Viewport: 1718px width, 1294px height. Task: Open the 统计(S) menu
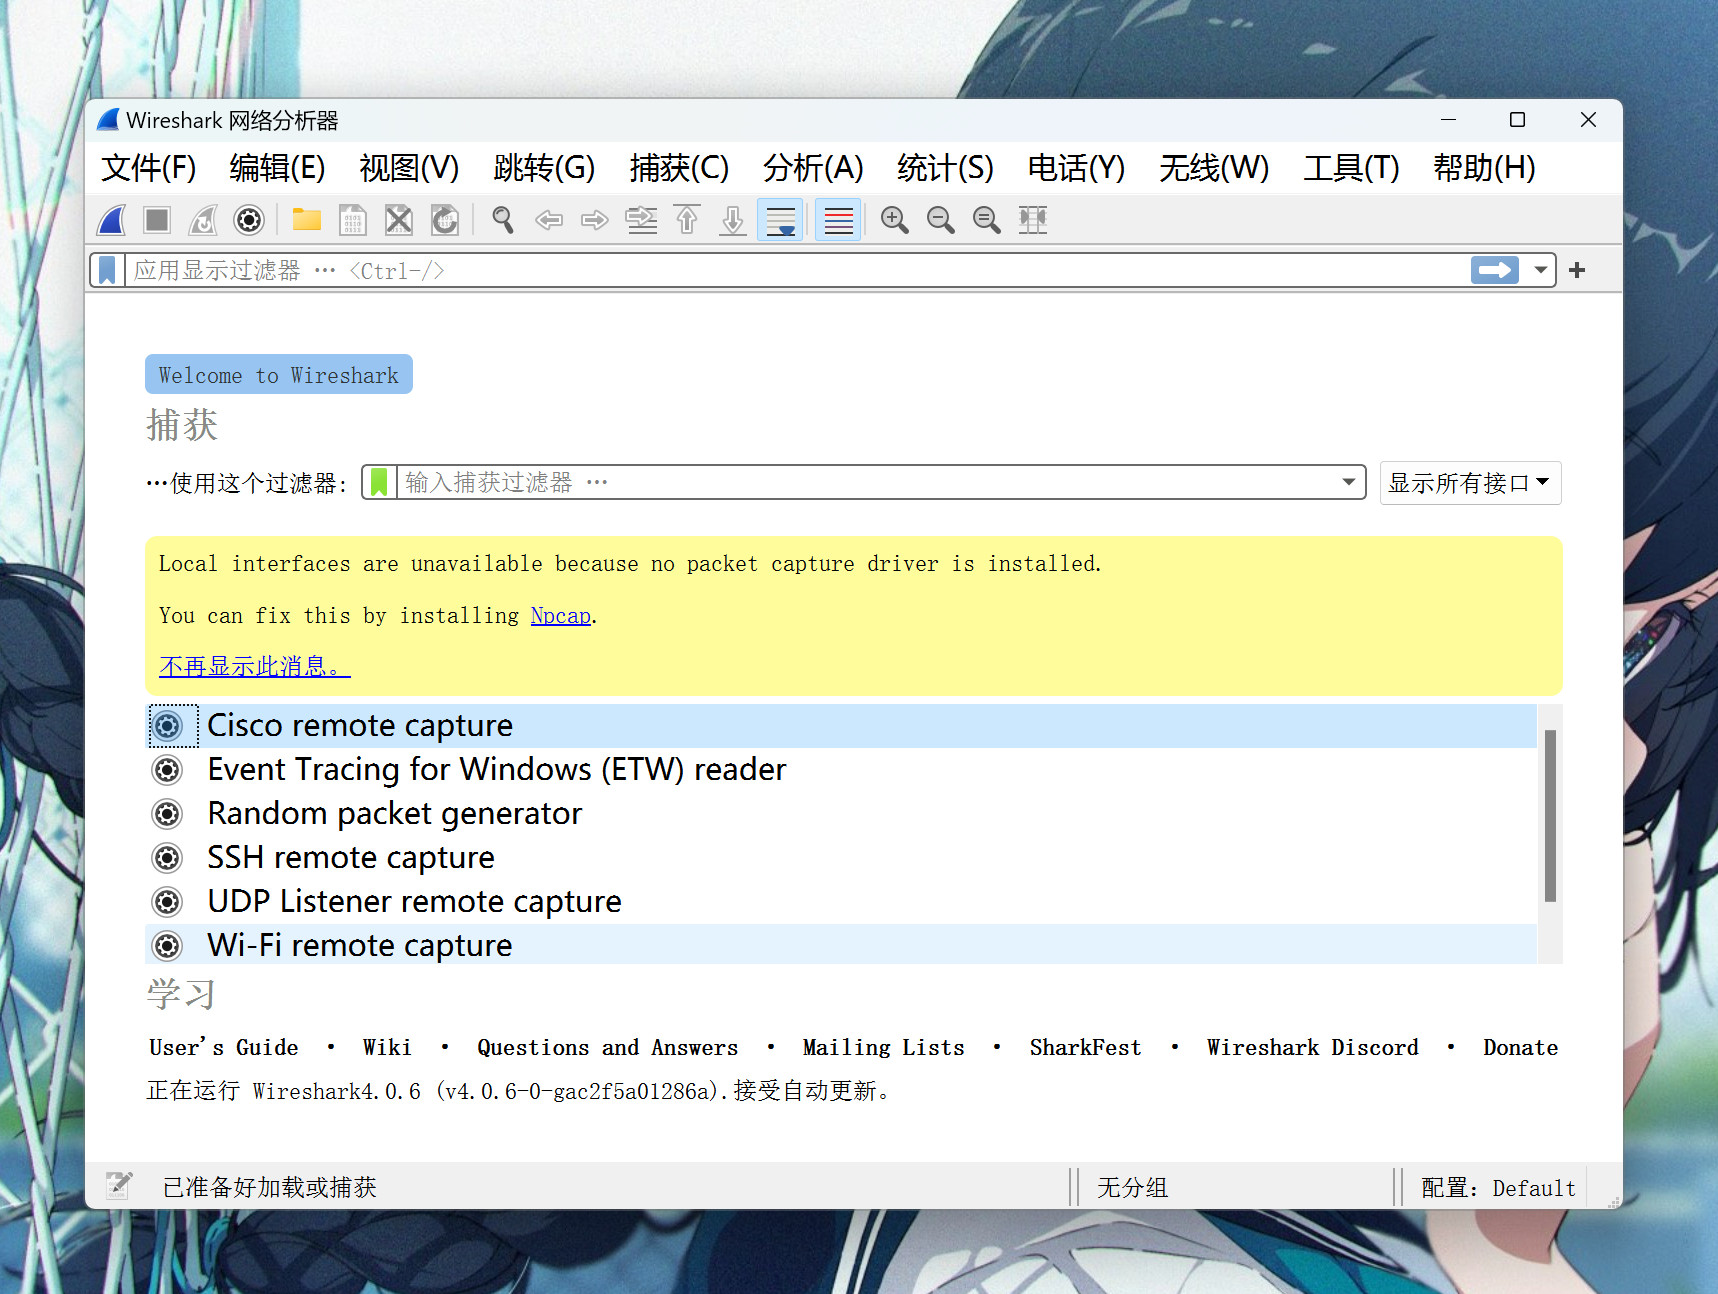(945, 168)
